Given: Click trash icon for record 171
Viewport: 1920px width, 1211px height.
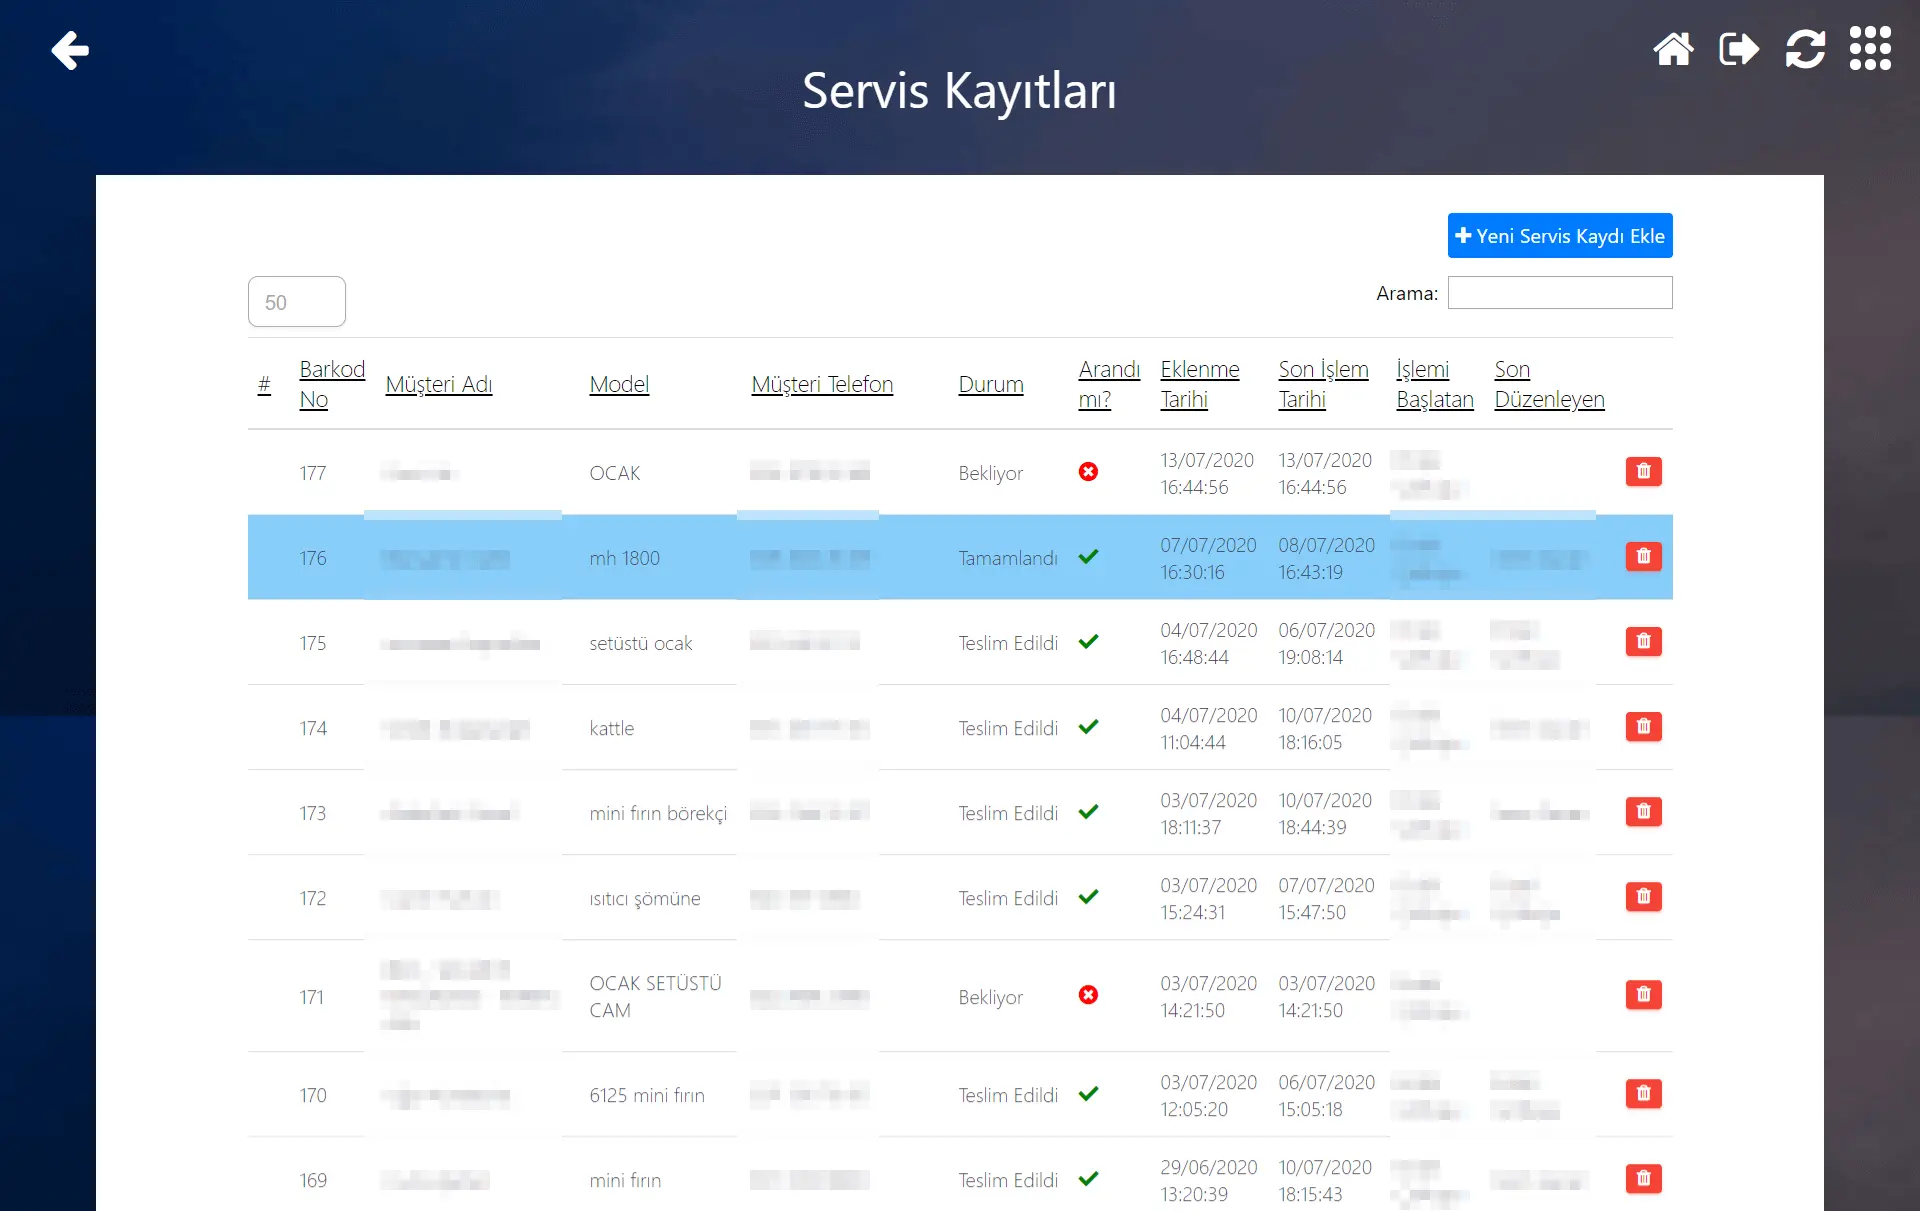Looking at the screenshot, I should tap(1643, 994).
